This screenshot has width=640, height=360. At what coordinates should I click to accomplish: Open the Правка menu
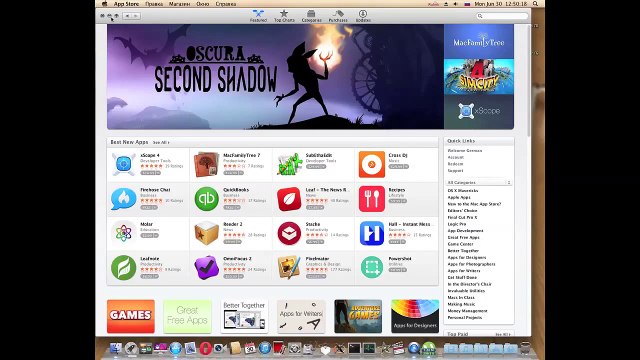pos(154,4)
